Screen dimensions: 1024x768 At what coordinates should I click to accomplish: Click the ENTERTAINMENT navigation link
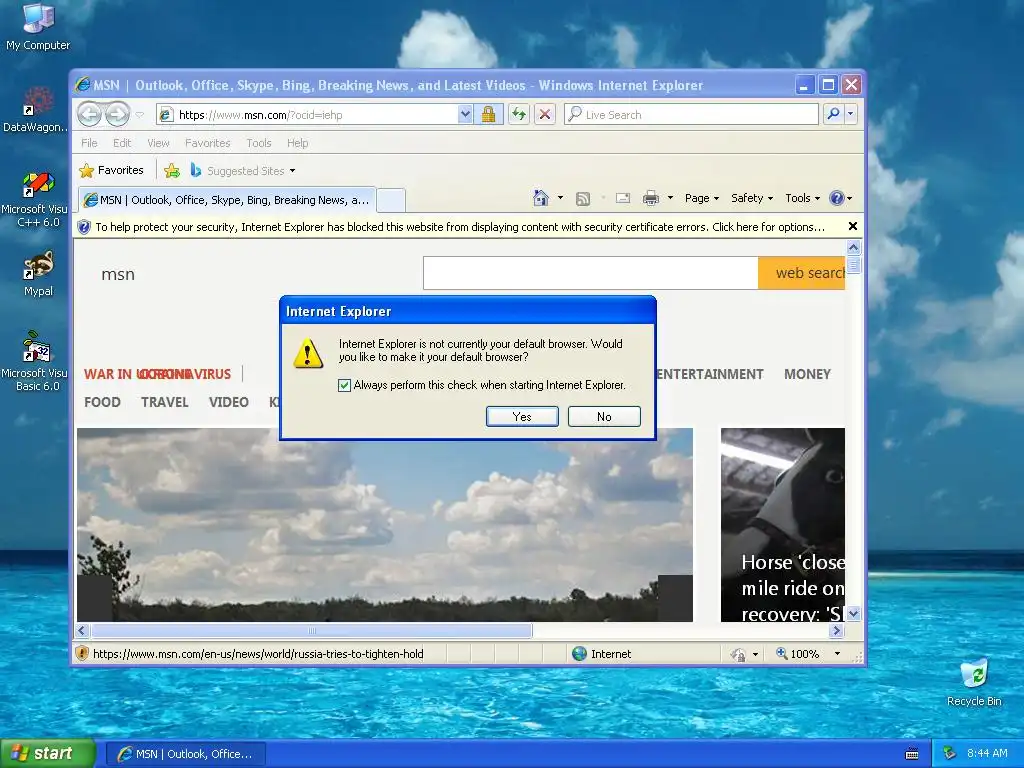click(709, 374)
